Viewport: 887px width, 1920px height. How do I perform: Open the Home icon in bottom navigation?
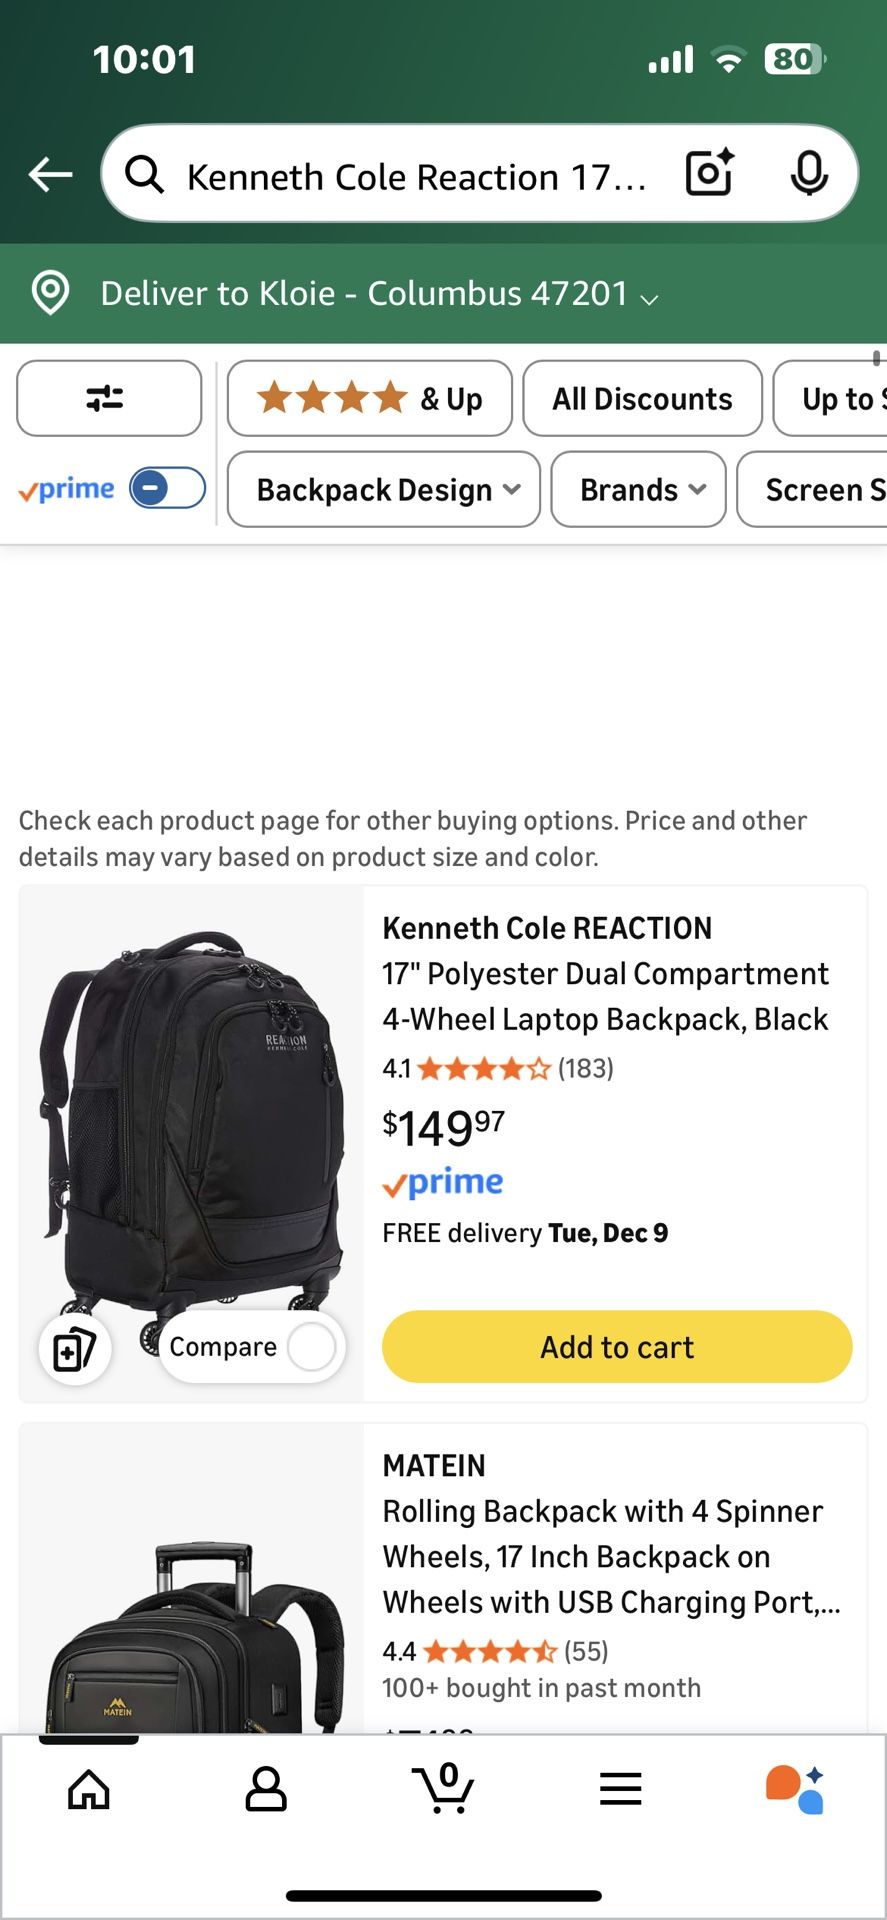(88, 1789)
